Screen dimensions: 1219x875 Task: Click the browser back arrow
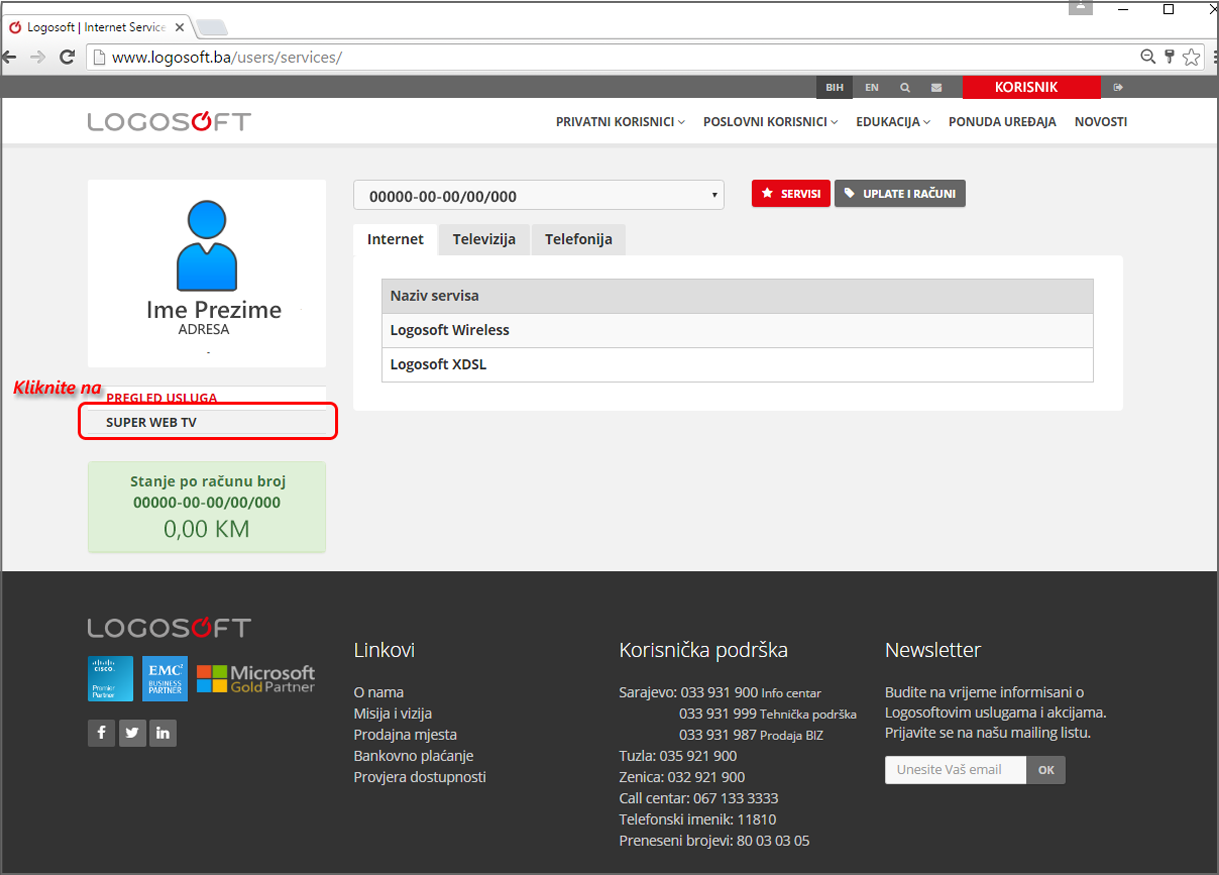[9, 57]
